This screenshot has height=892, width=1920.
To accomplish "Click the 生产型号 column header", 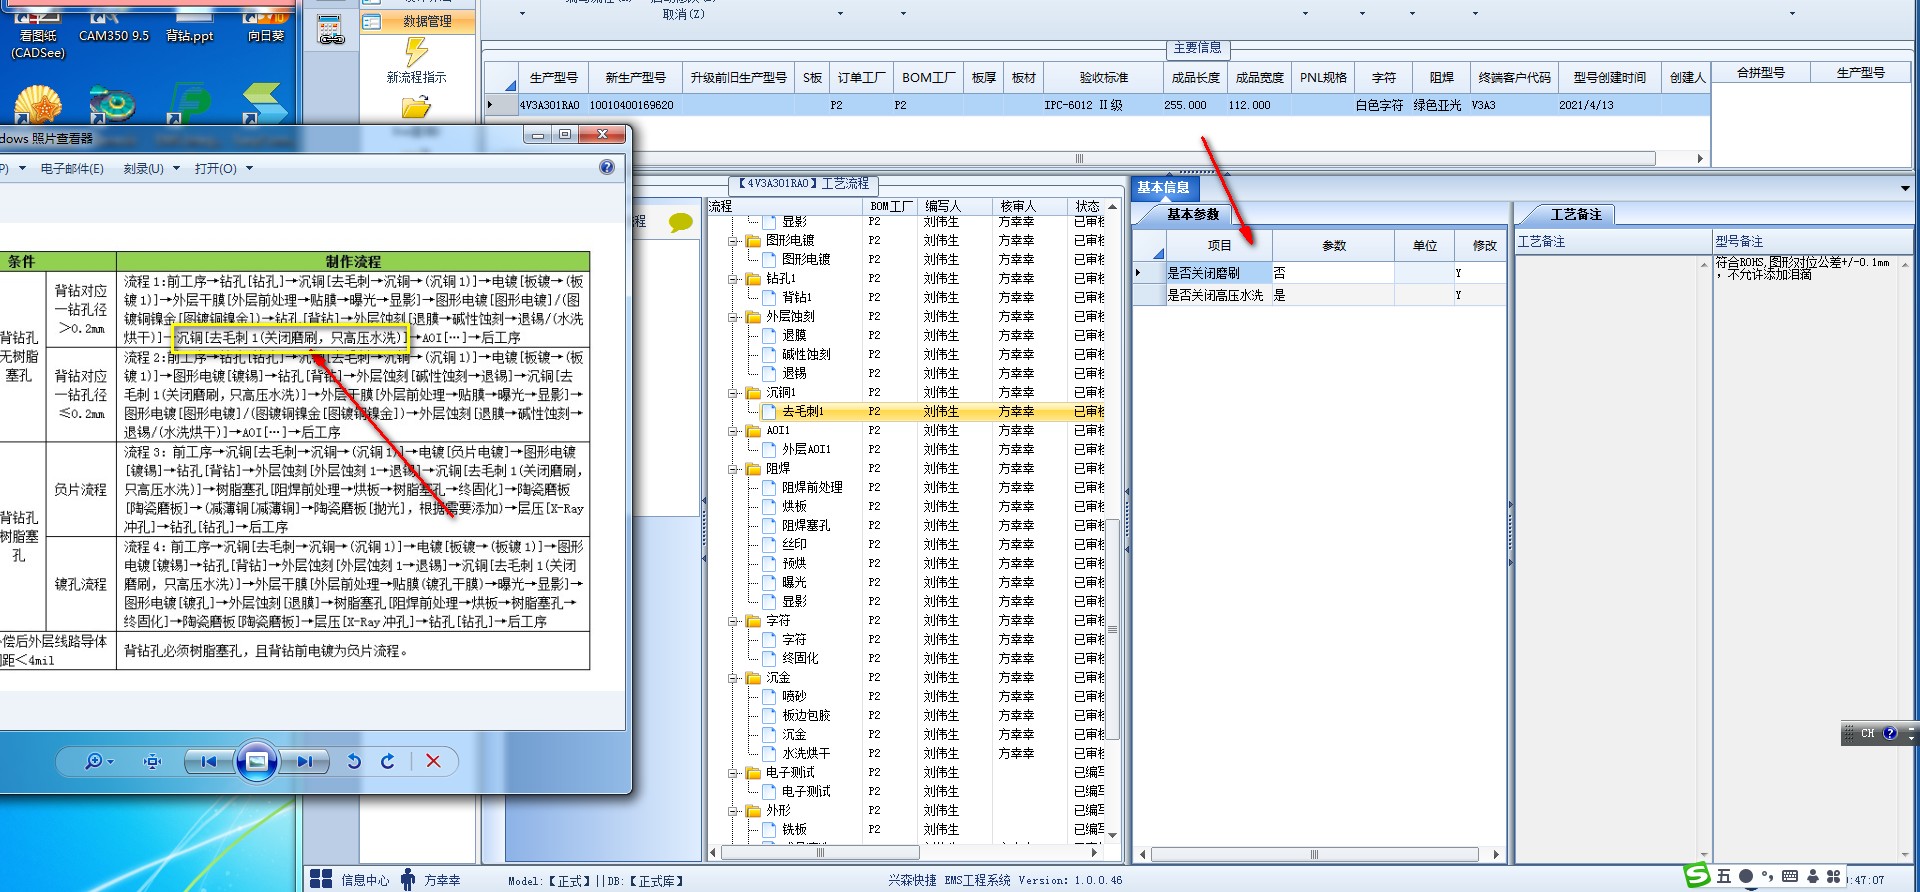I will [553, 77].
